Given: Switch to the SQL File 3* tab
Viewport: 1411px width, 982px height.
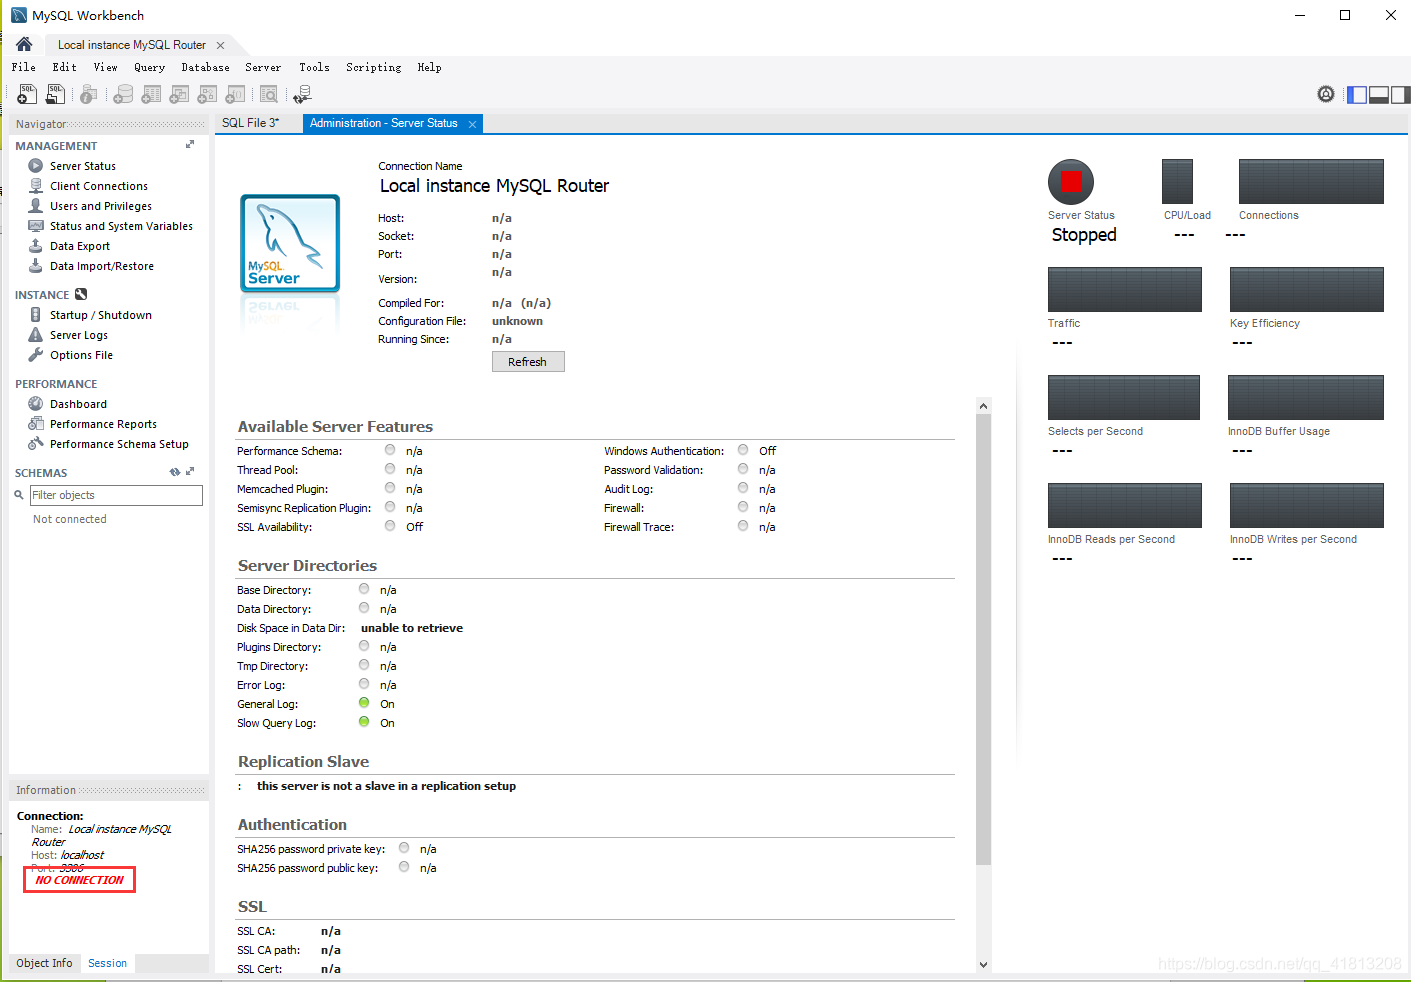Looking at the screenshot, I should 250,123.
